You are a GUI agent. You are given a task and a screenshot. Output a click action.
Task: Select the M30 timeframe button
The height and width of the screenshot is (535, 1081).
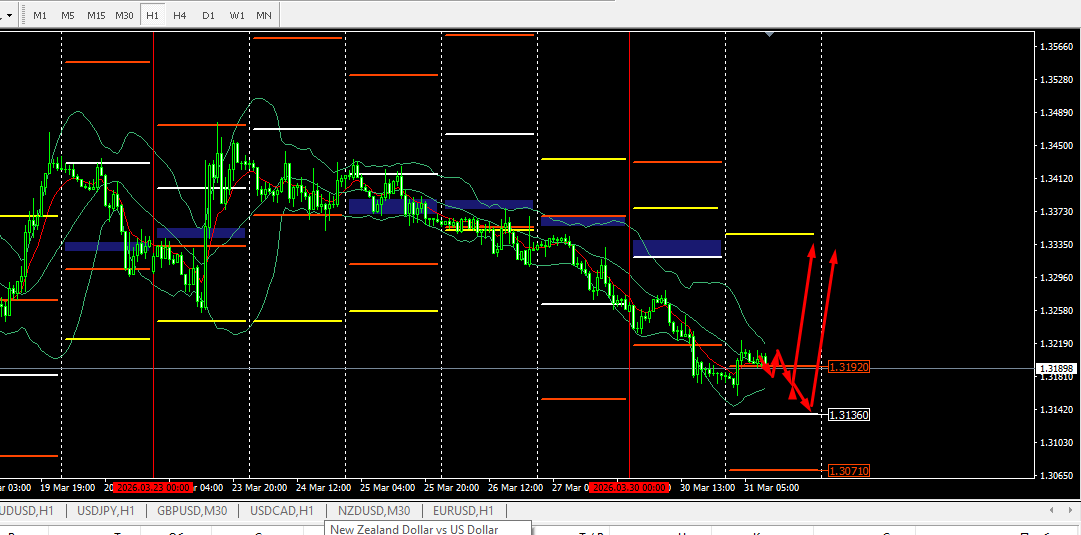click(124, 15)
